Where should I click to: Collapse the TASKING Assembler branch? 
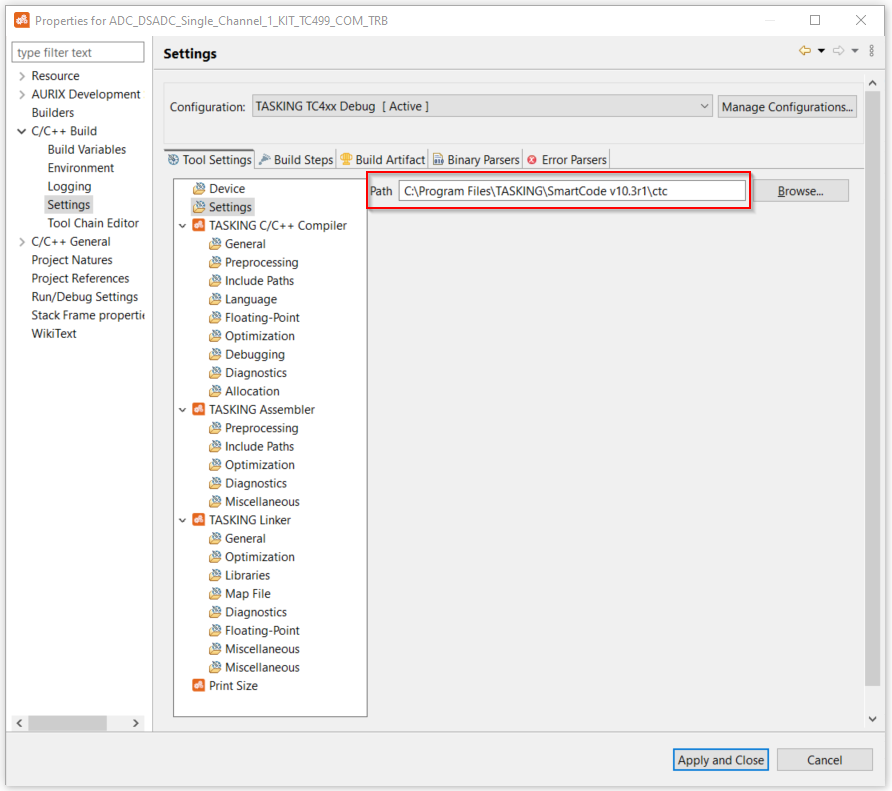[x=183, y=409]
